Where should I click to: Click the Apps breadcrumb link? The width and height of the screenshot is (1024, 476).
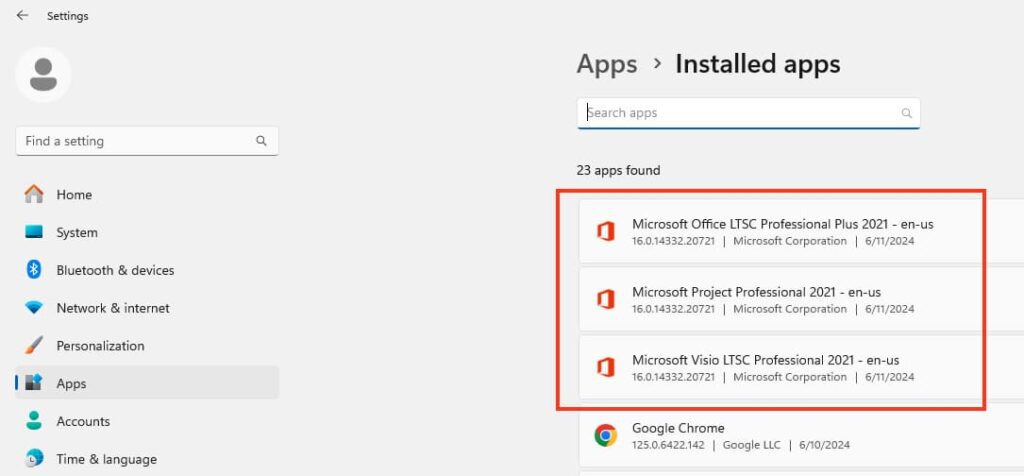(x=607, y=64)
